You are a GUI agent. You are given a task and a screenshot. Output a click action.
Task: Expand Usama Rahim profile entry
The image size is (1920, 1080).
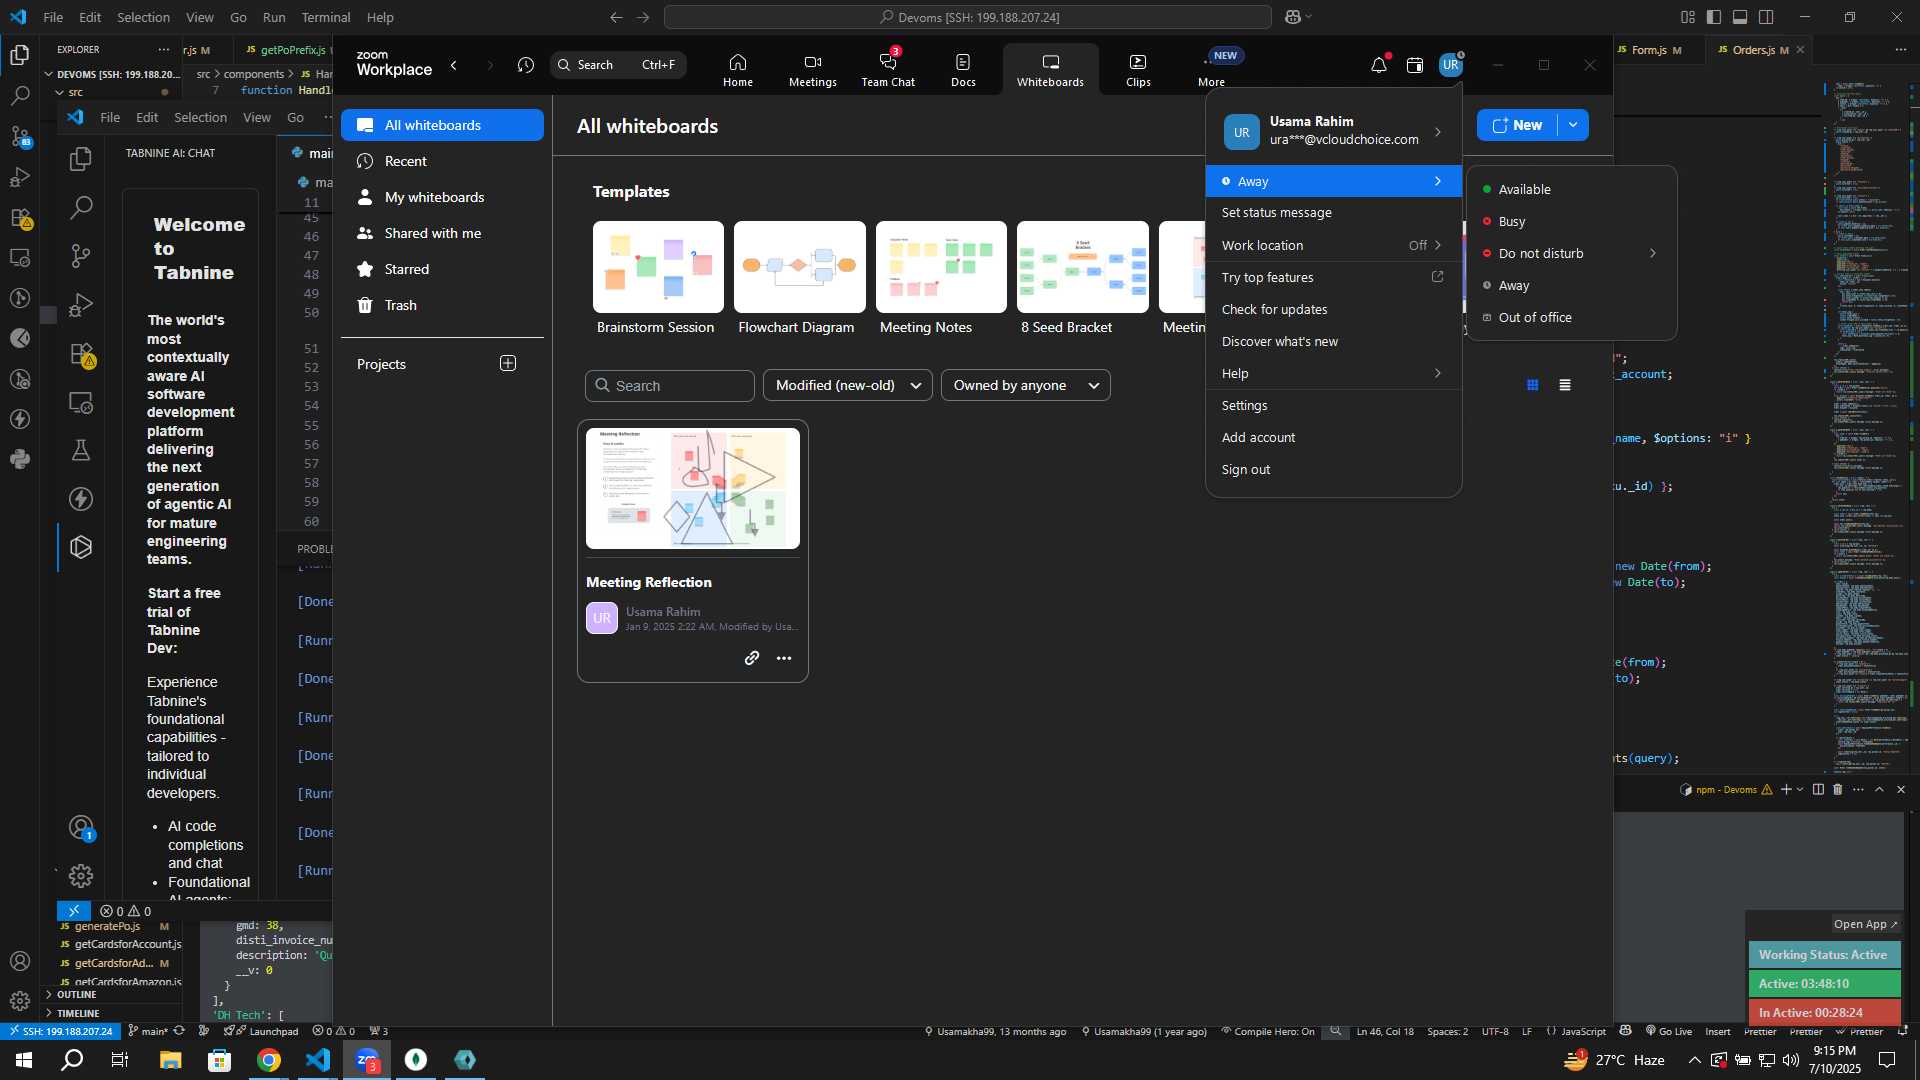coord(1334,131)
